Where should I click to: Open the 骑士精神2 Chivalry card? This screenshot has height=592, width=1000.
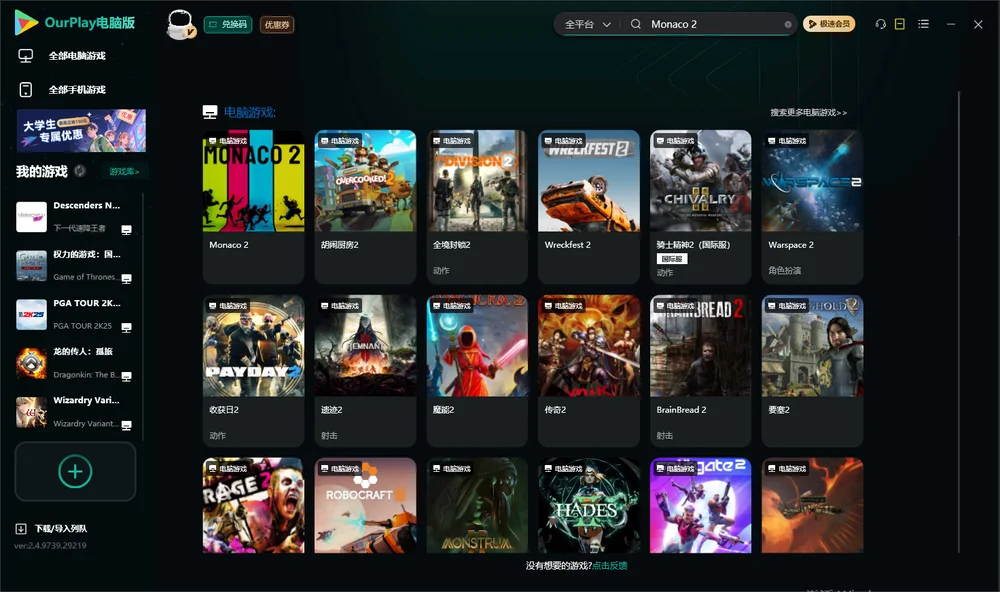click(x=701, y=207)
